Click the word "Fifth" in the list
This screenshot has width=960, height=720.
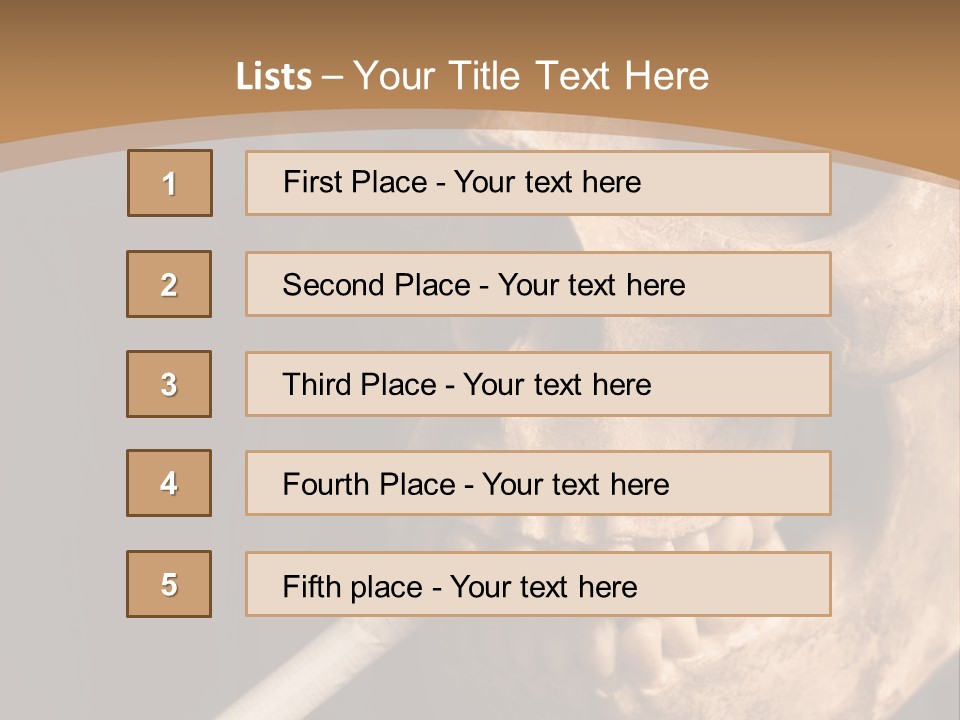(x=312, y=586)
